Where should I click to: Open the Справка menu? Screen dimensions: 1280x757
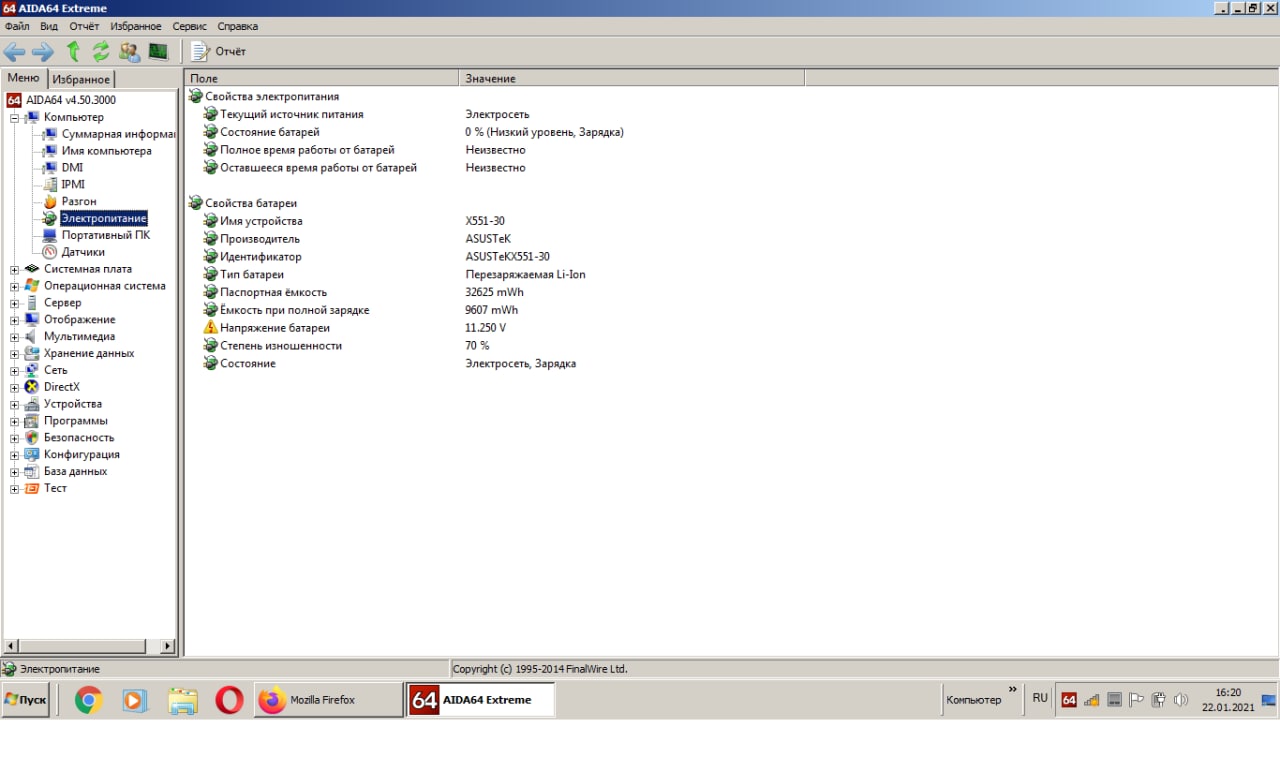pyautogui.click(x=237, y=26)
